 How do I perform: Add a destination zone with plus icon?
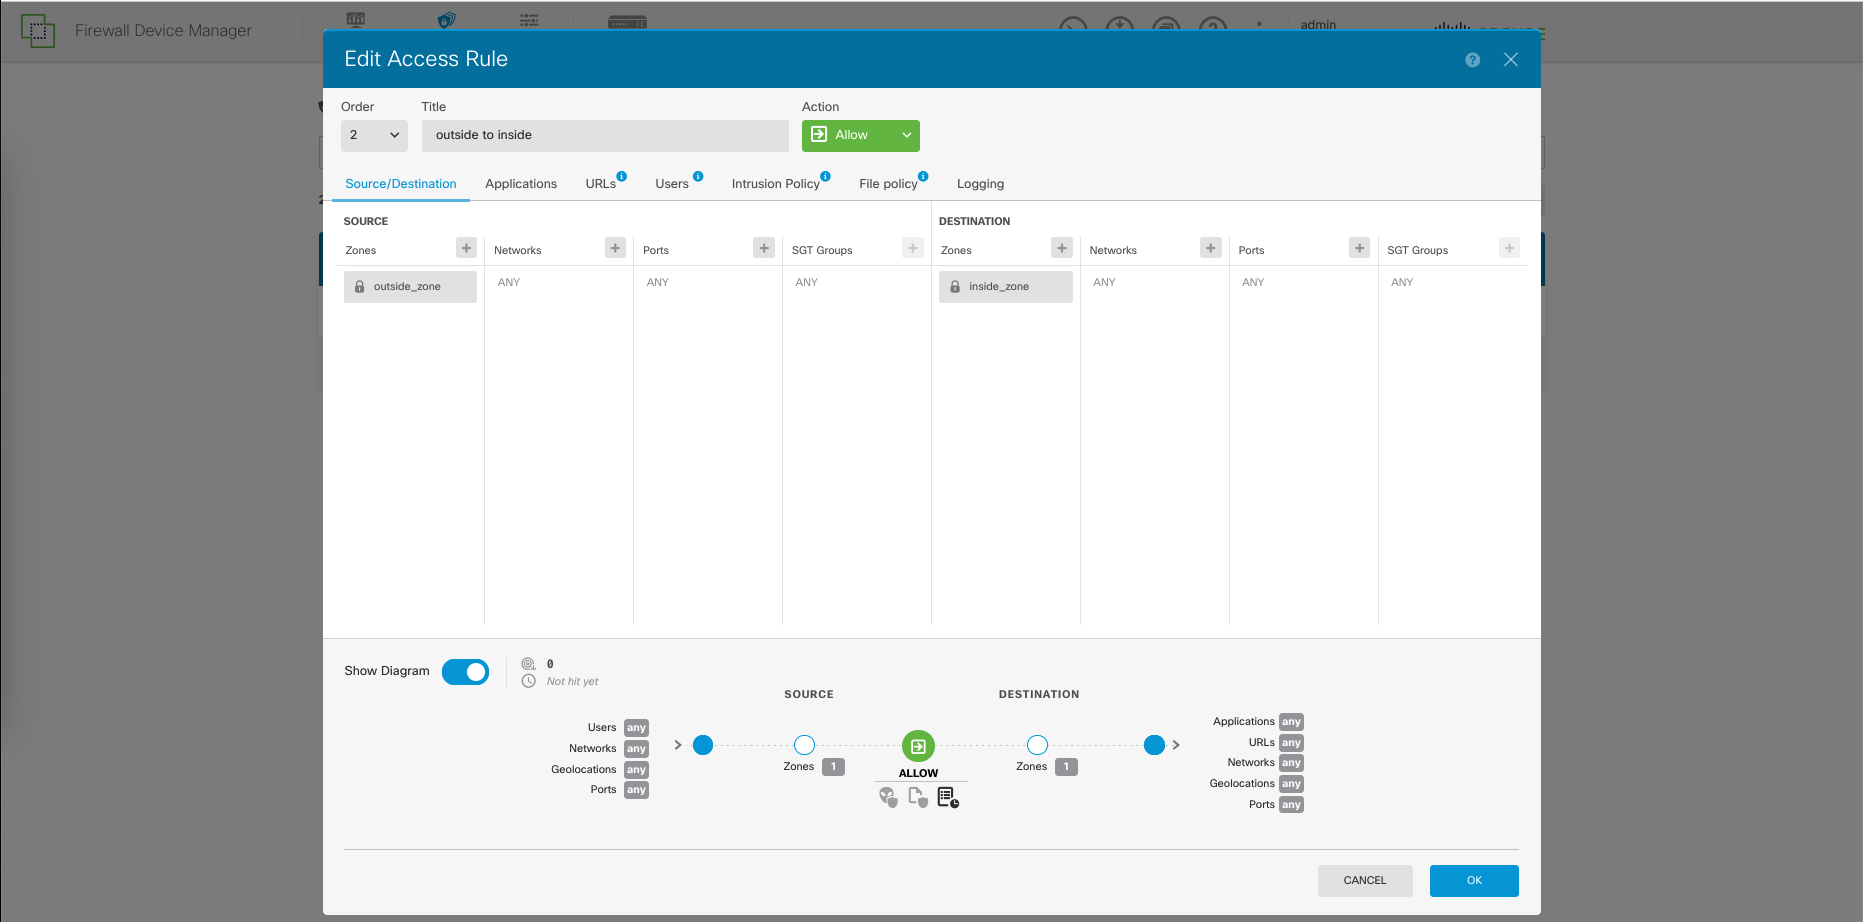[1062, 248]
